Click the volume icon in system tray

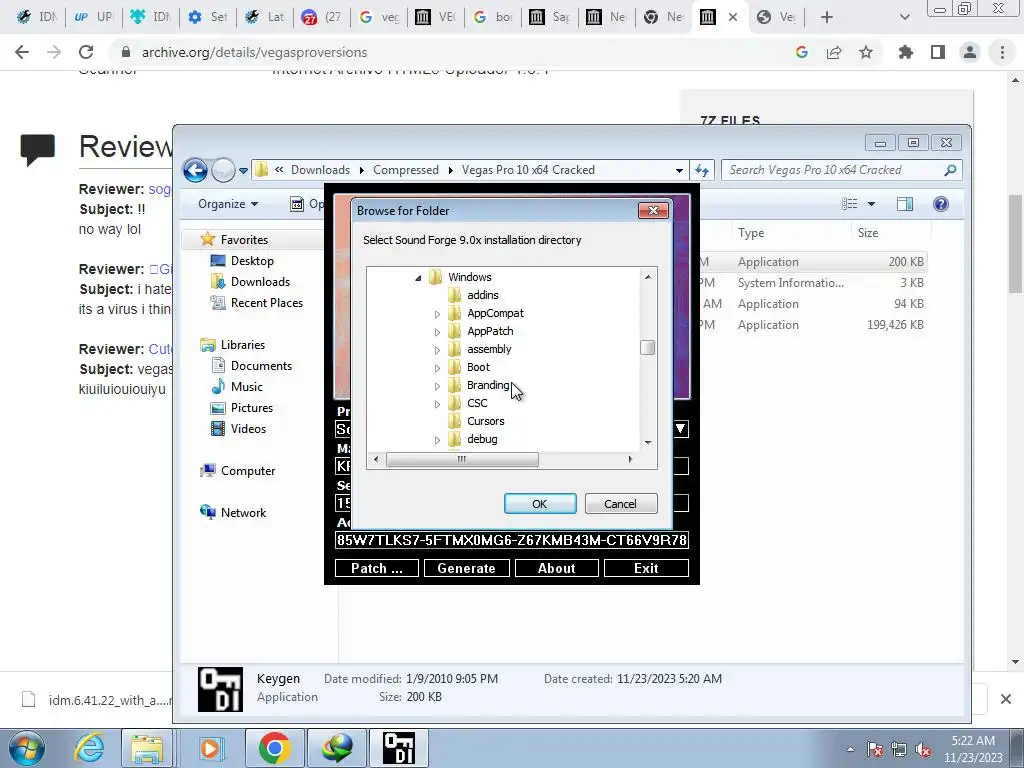coord(923,749)
